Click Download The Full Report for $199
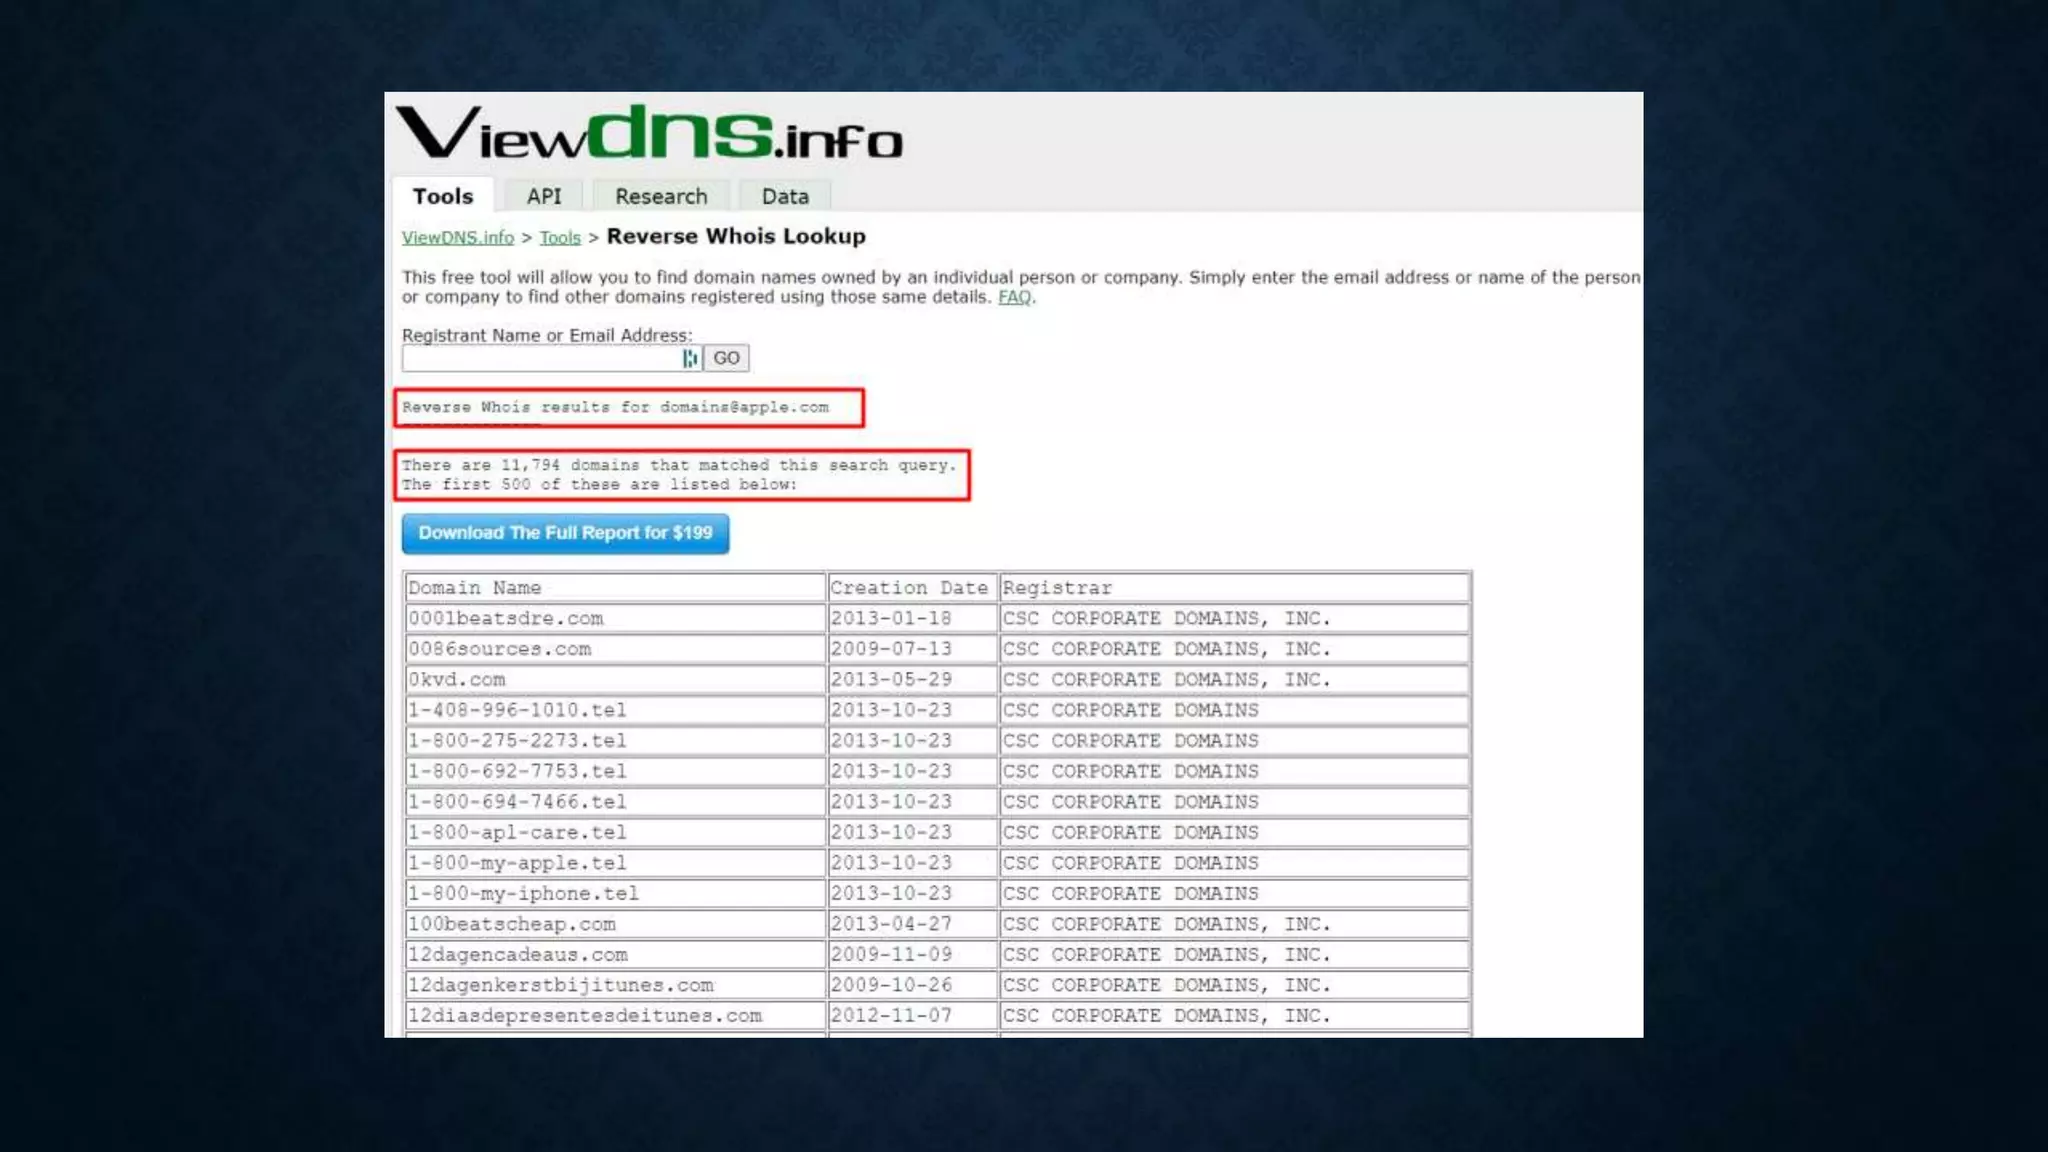 (565, 533)
